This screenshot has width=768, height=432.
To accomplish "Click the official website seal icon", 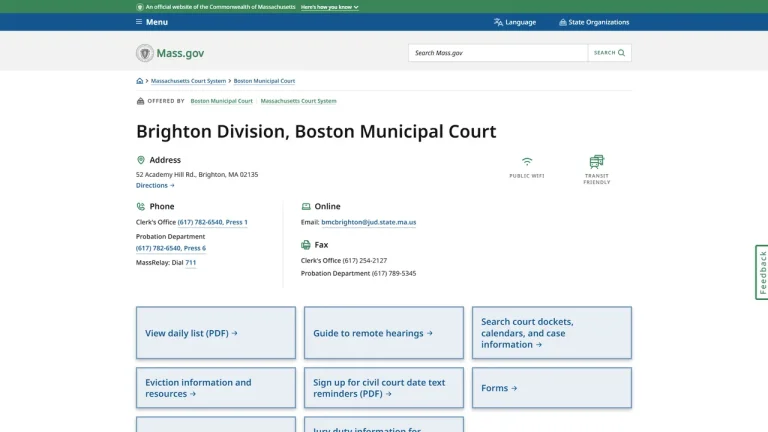I will tap(140, 7).
